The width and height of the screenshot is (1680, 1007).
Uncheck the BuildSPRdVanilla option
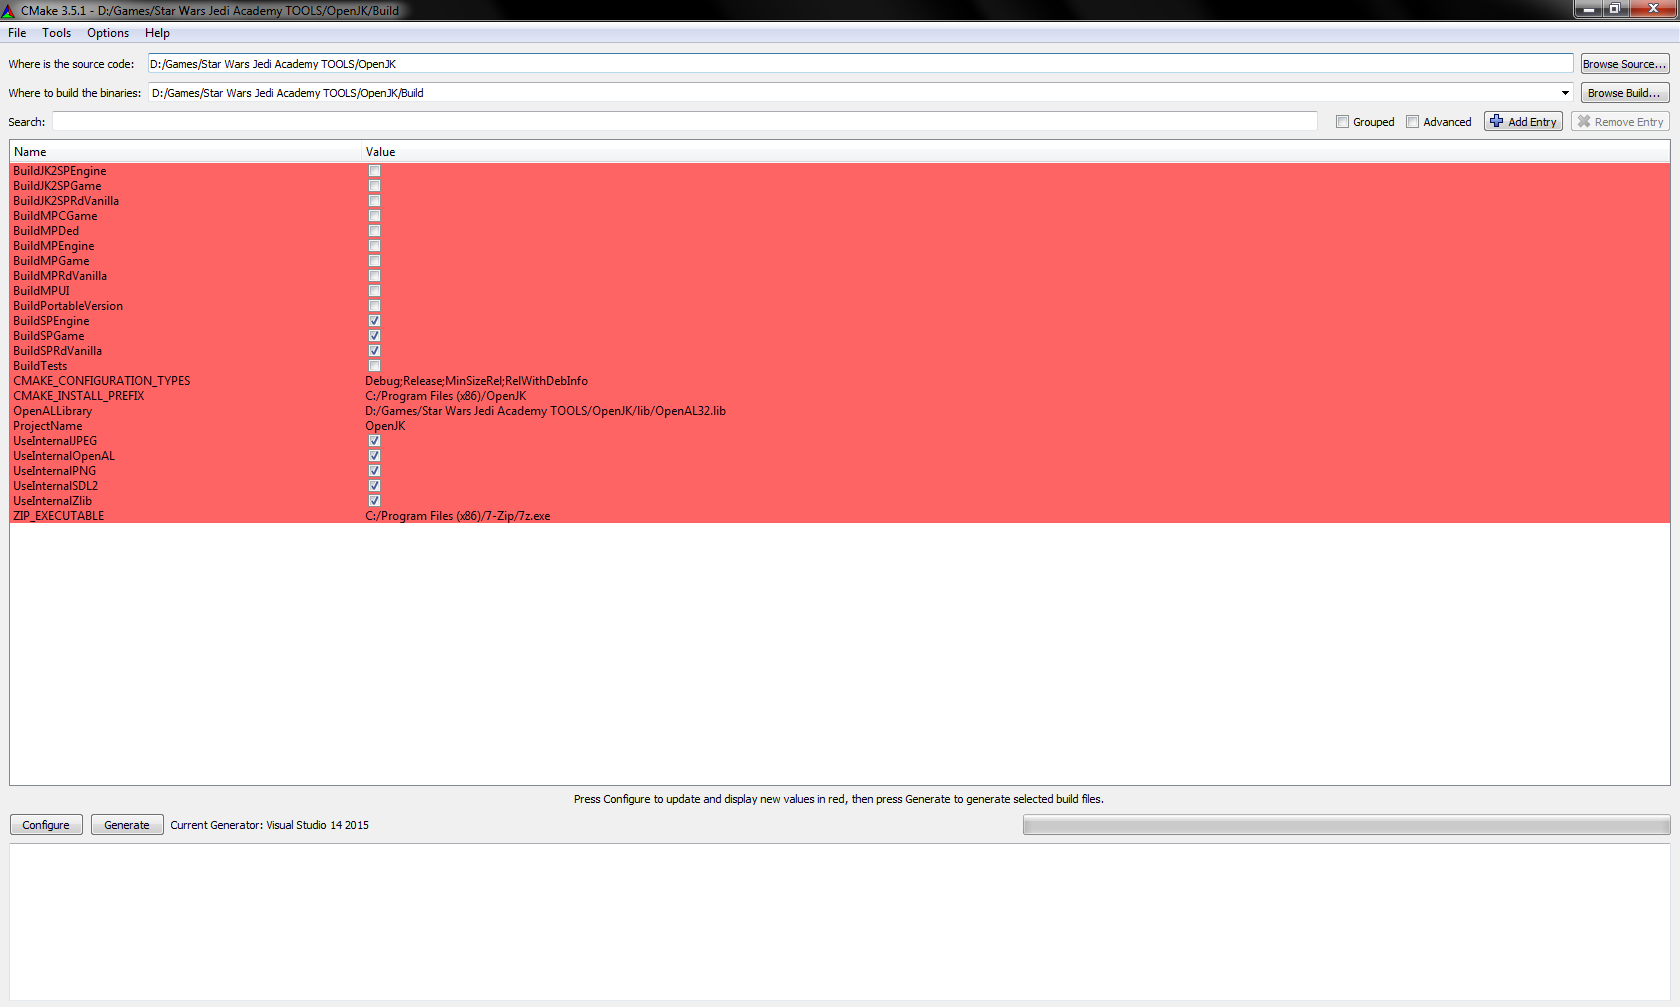374,351
